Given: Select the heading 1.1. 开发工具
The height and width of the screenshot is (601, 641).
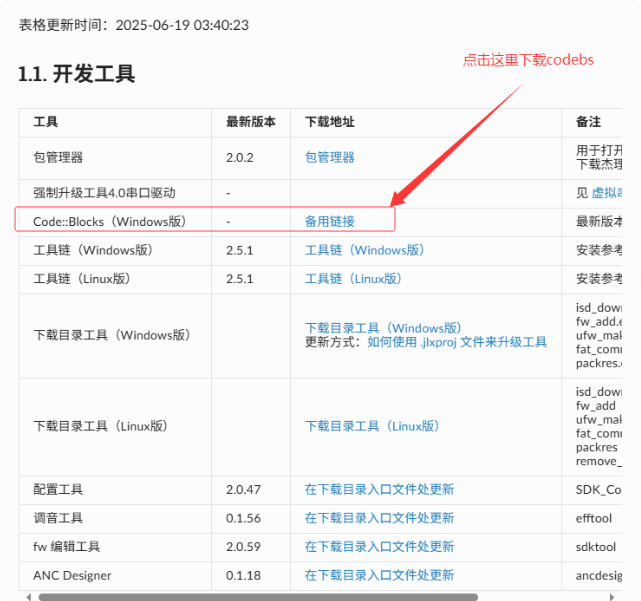Looking at the screenshot, I should tap(77, 74).
